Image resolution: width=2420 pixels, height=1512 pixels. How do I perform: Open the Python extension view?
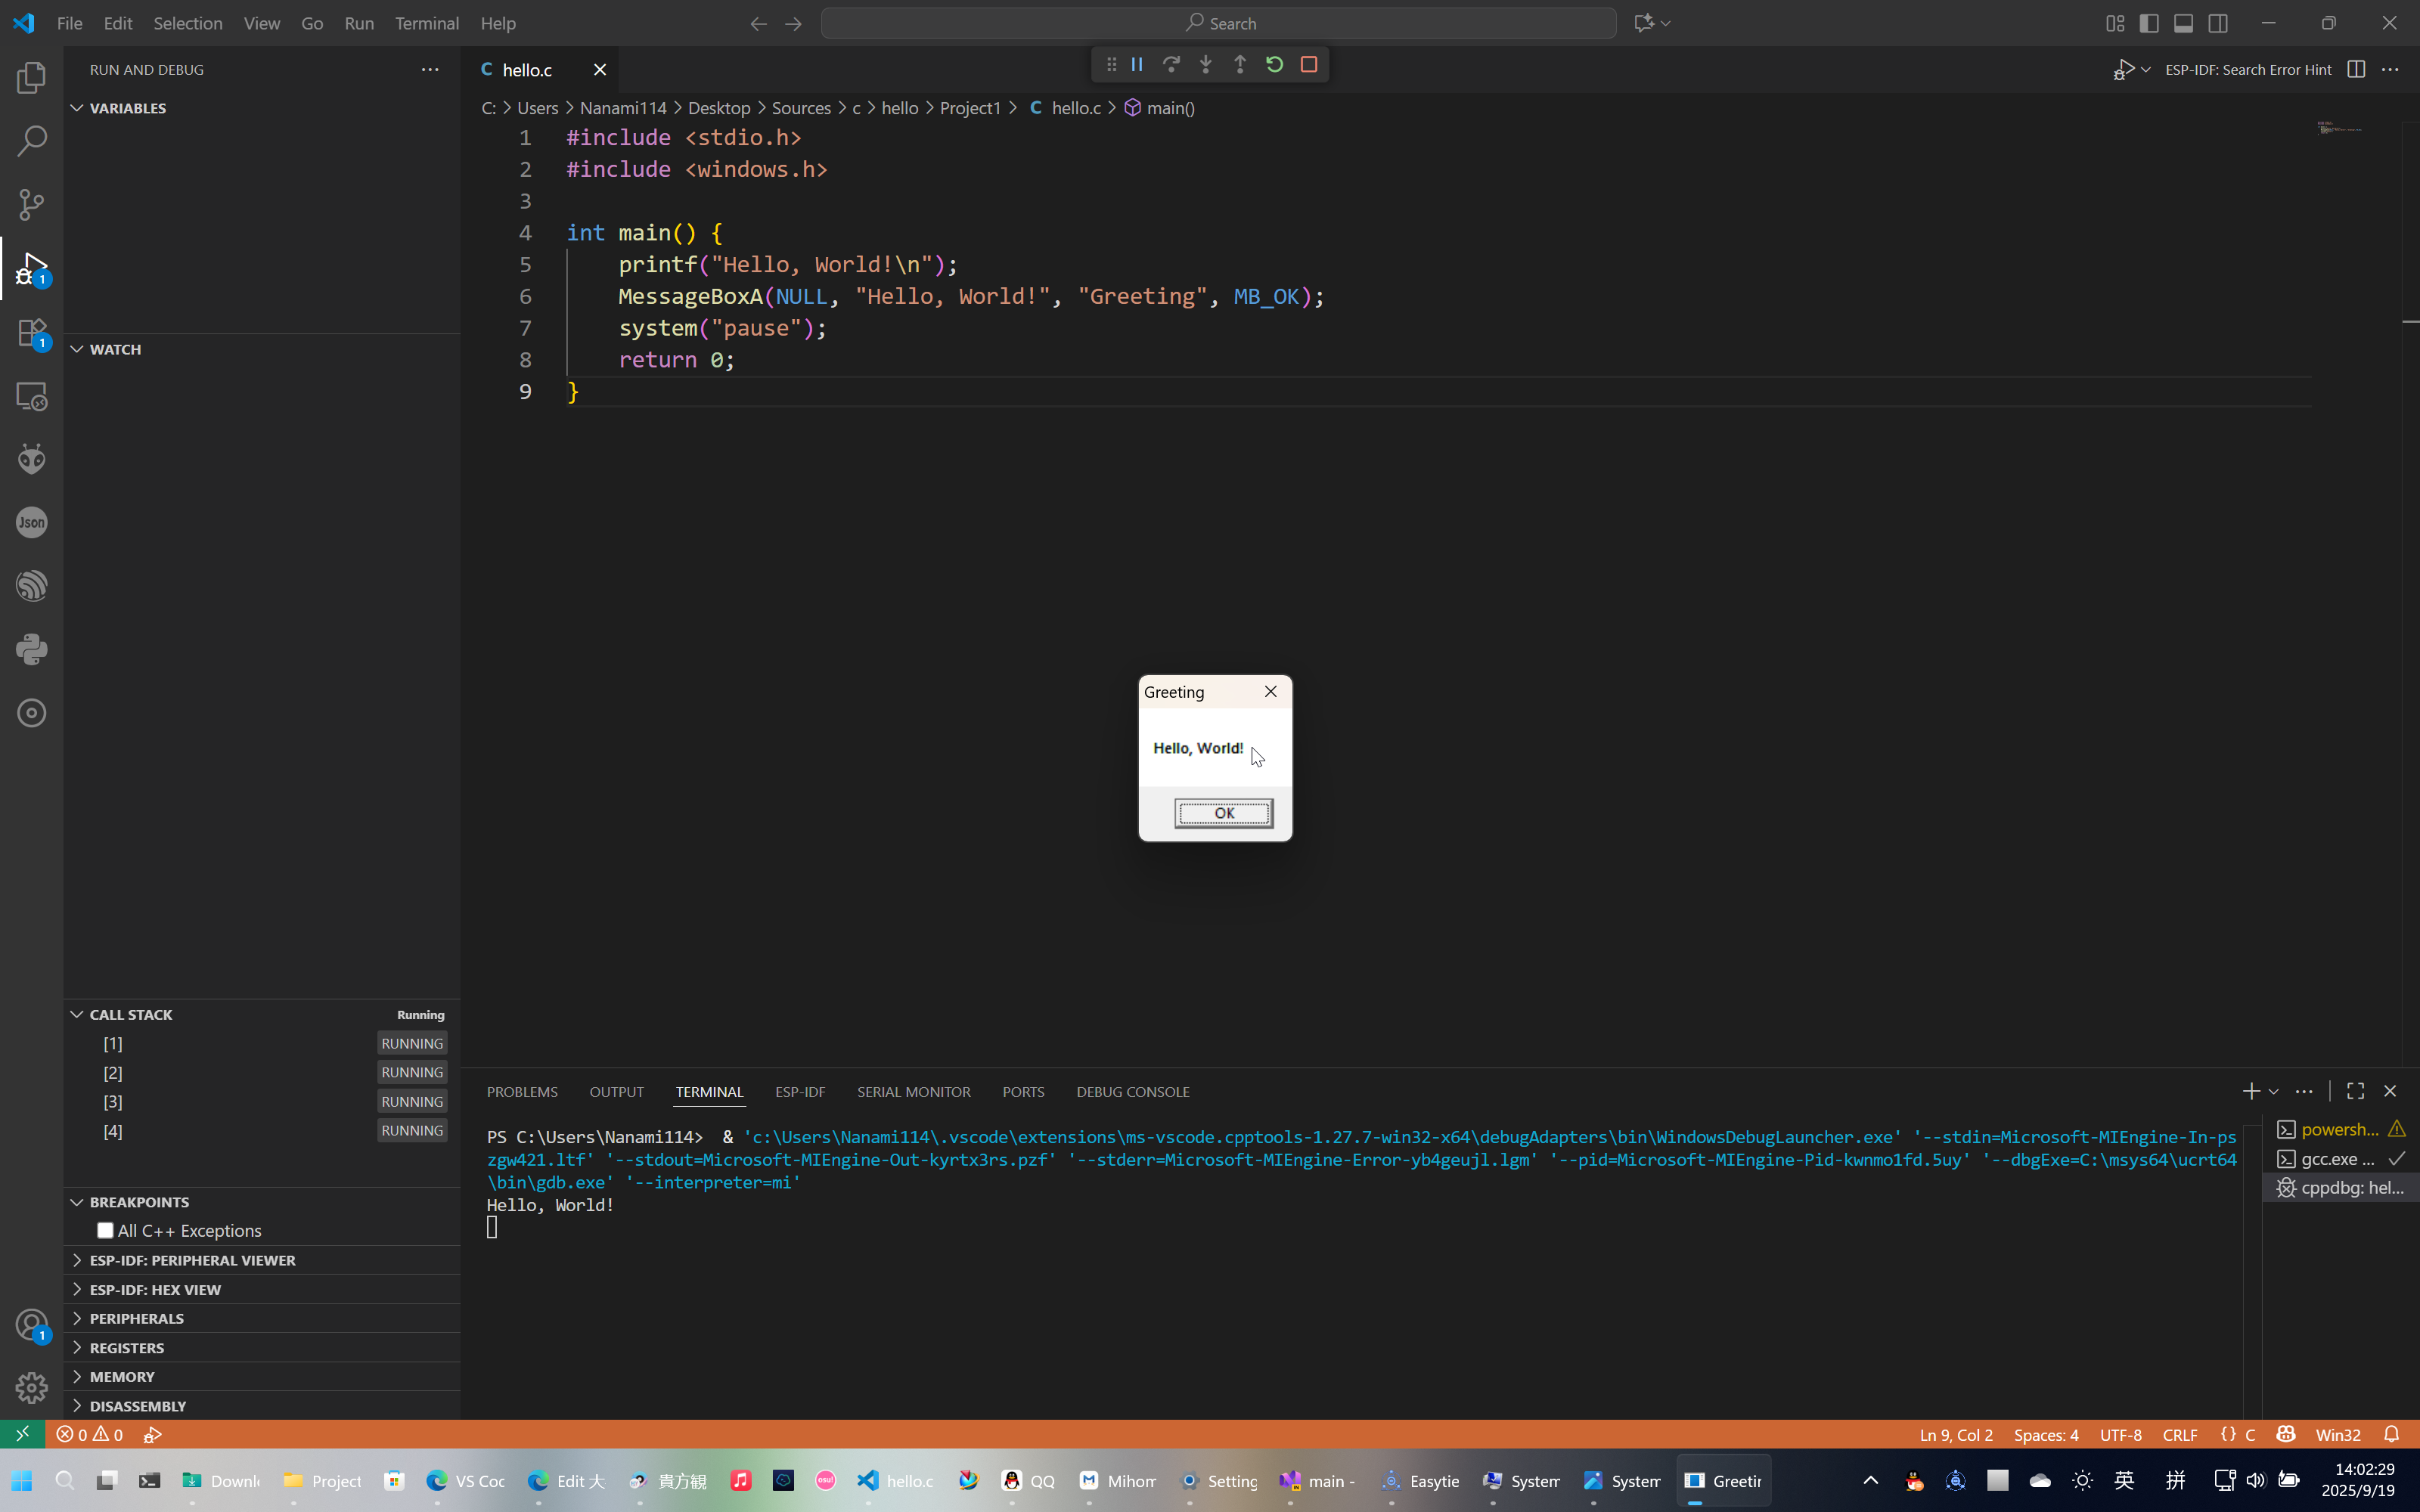tap(32, 649)
